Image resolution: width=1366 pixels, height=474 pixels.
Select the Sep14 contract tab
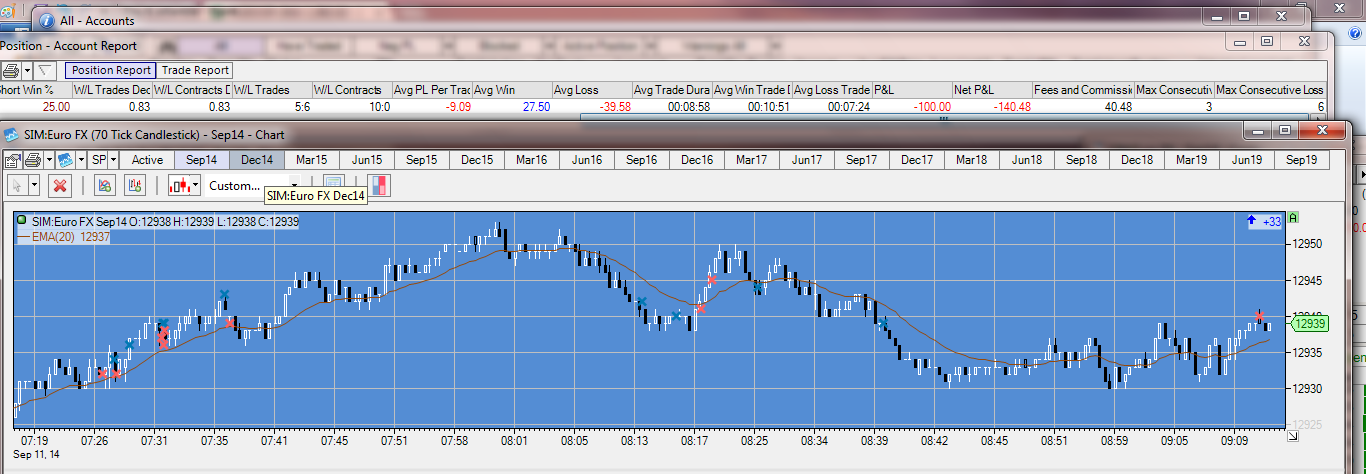201,160
